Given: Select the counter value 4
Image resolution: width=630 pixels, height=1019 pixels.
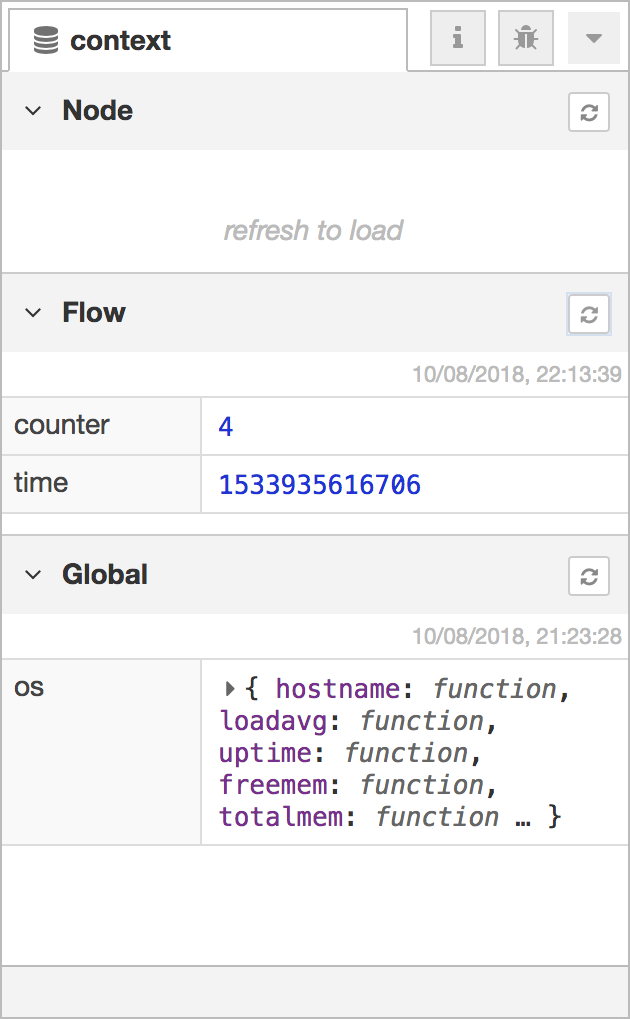Looking at the screenshot, I should [226, 426].
